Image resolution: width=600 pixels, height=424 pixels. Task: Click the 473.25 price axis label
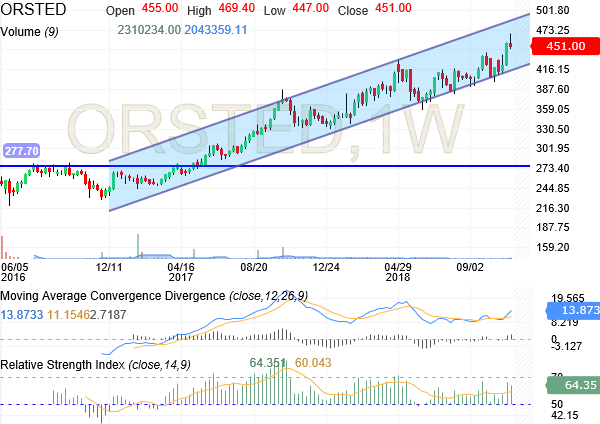(x=553, y=30)
